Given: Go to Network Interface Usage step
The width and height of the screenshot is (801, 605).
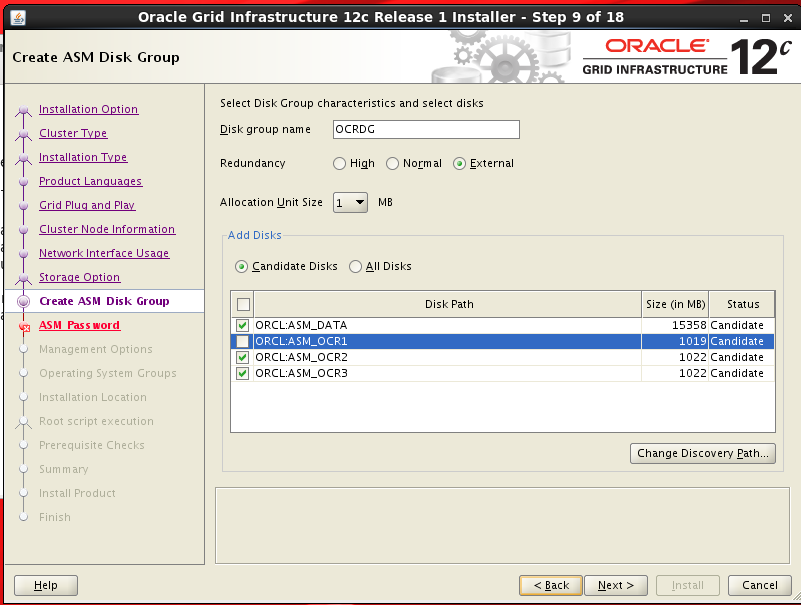Looking at the screenshot, I should click(x=104, y=253).
